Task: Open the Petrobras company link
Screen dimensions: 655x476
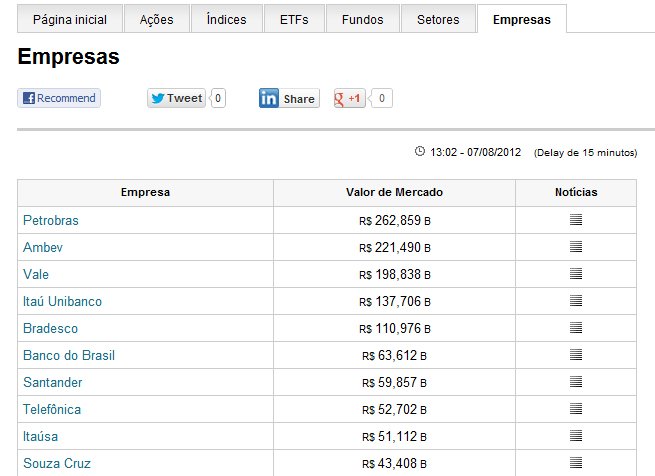Action: (x=51, y=220)
